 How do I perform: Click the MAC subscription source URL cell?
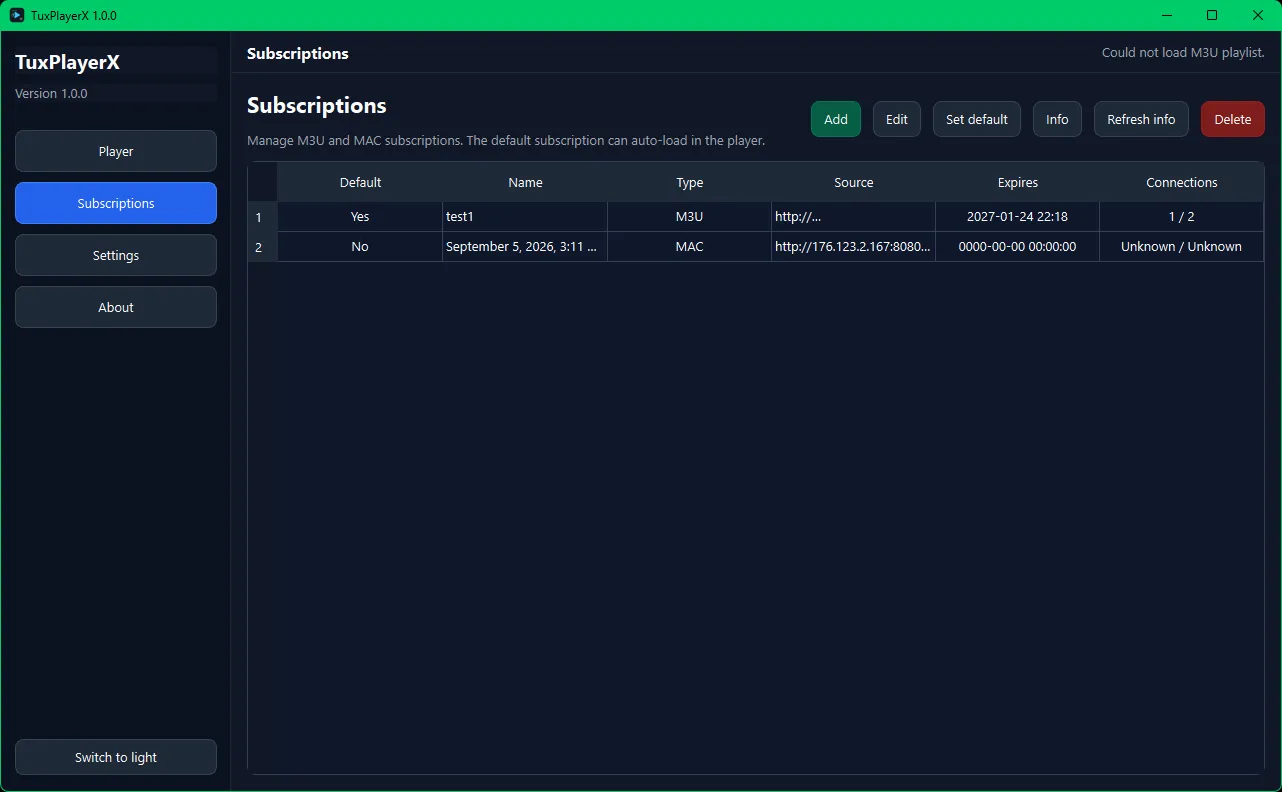click(x=852, y=247)
